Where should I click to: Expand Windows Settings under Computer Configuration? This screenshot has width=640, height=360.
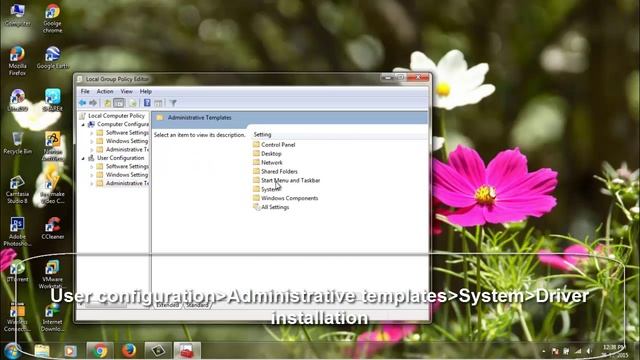pos(92,141)
